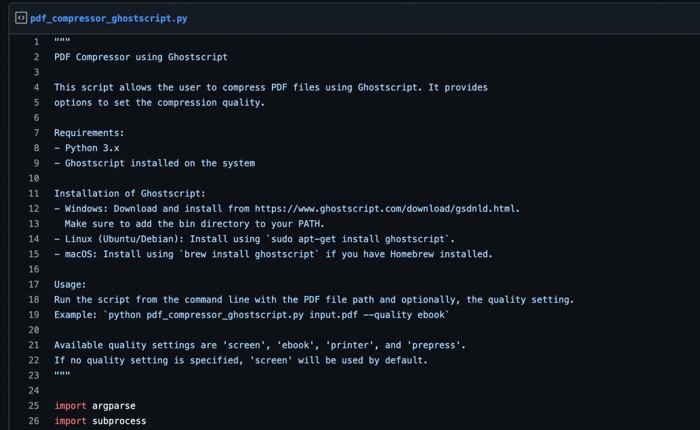Screen dimensions: 700x430
Task: Click 'Run the script from the command line' line
Action: pos(314,300)
